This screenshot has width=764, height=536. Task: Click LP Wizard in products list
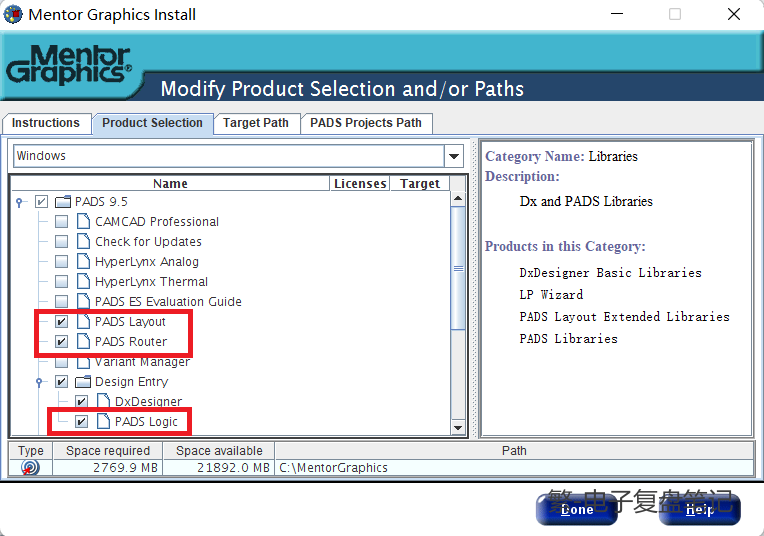click(551, 295)
